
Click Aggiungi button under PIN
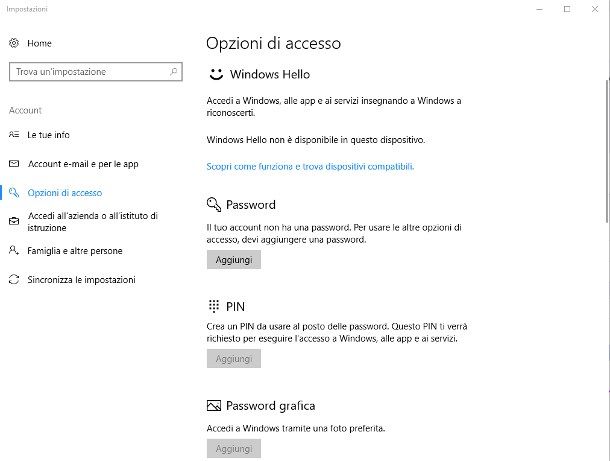point(234,358)
